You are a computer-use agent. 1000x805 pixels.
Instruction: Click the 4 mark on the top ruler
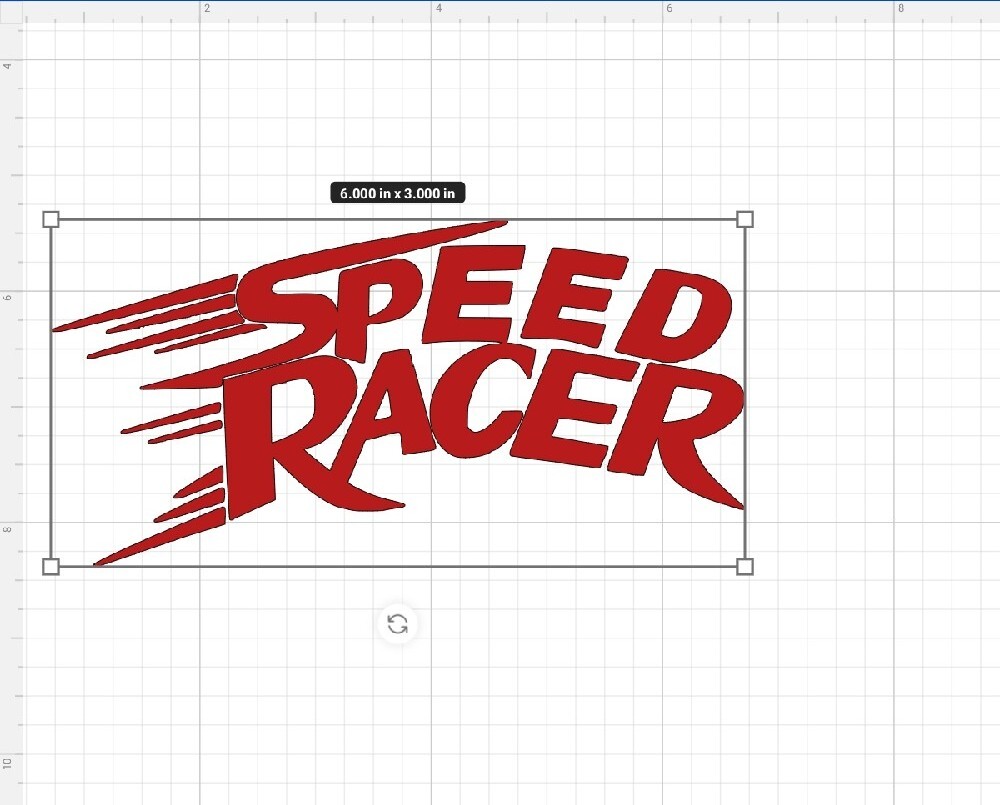click(438, 8)
